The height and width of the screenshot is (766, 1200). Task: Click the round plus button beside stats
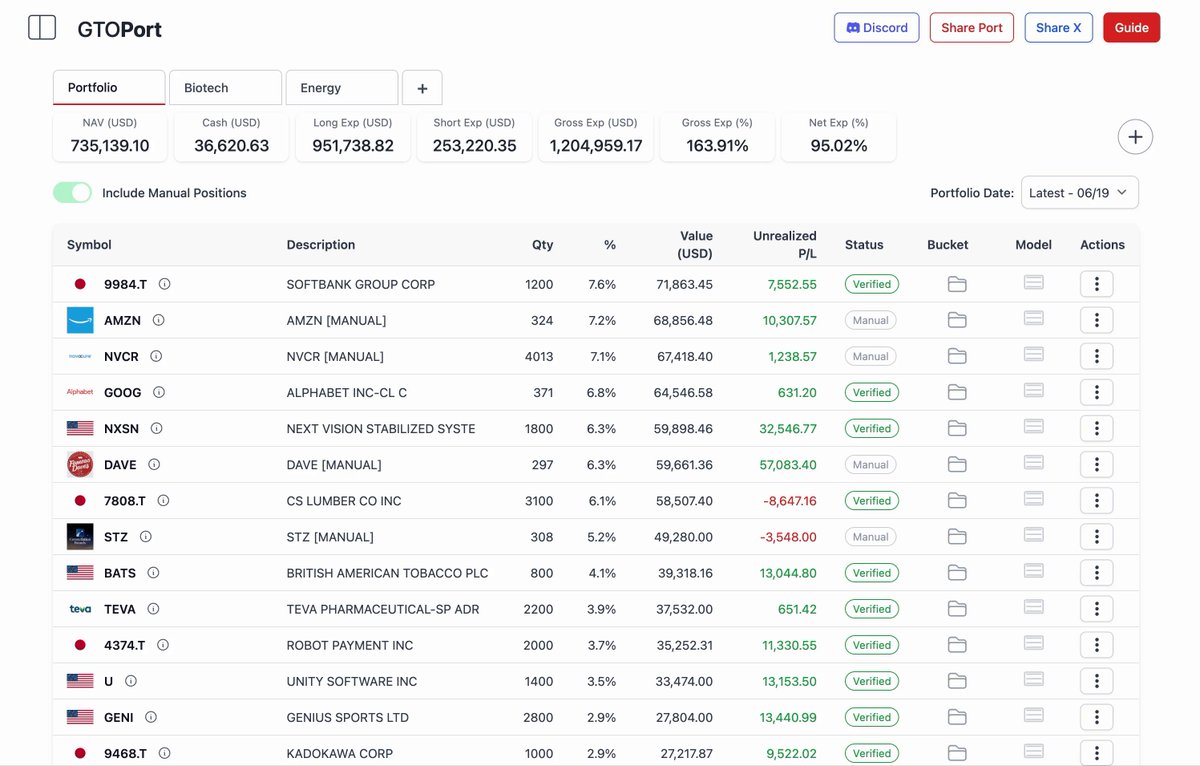point(1135,137)
